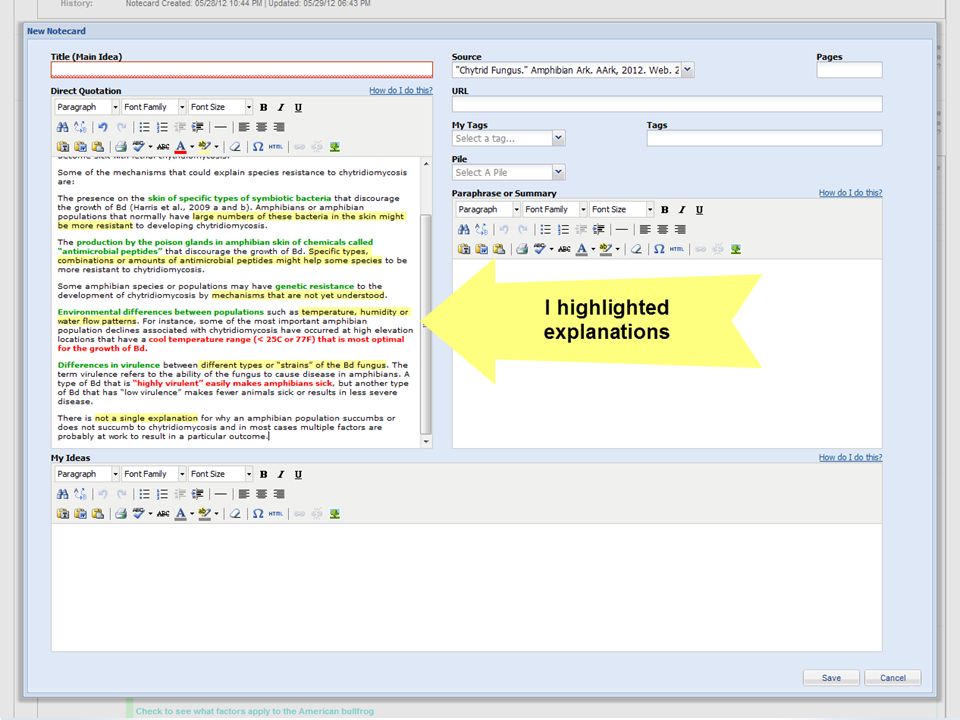Print the Paraphrase or Summary content
Viewport: 960px width, 720px height.
pyautogui.click(x=522, y=249)
